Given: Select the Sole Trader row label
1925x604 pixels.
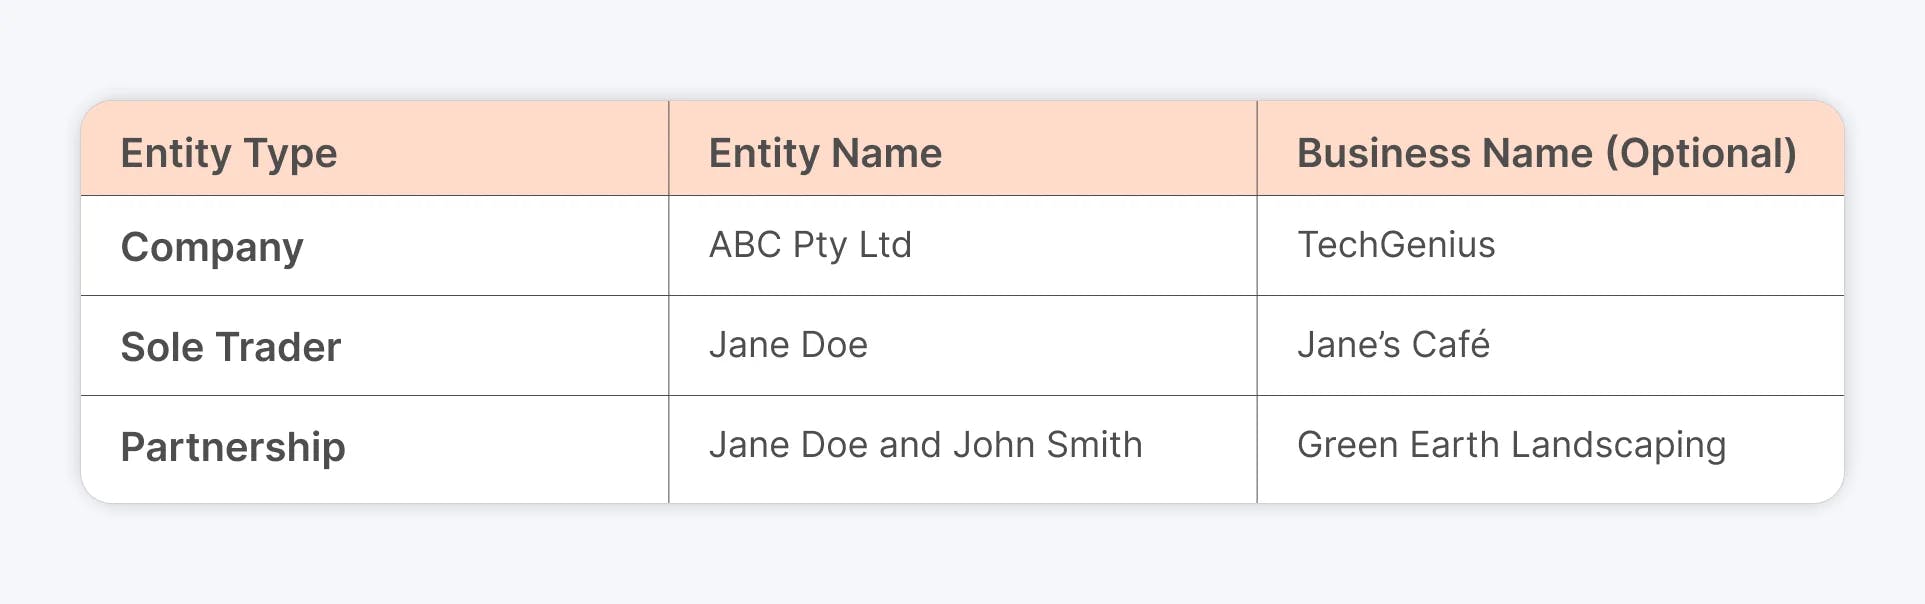Looking at the screenshot, I should (231, 347).
